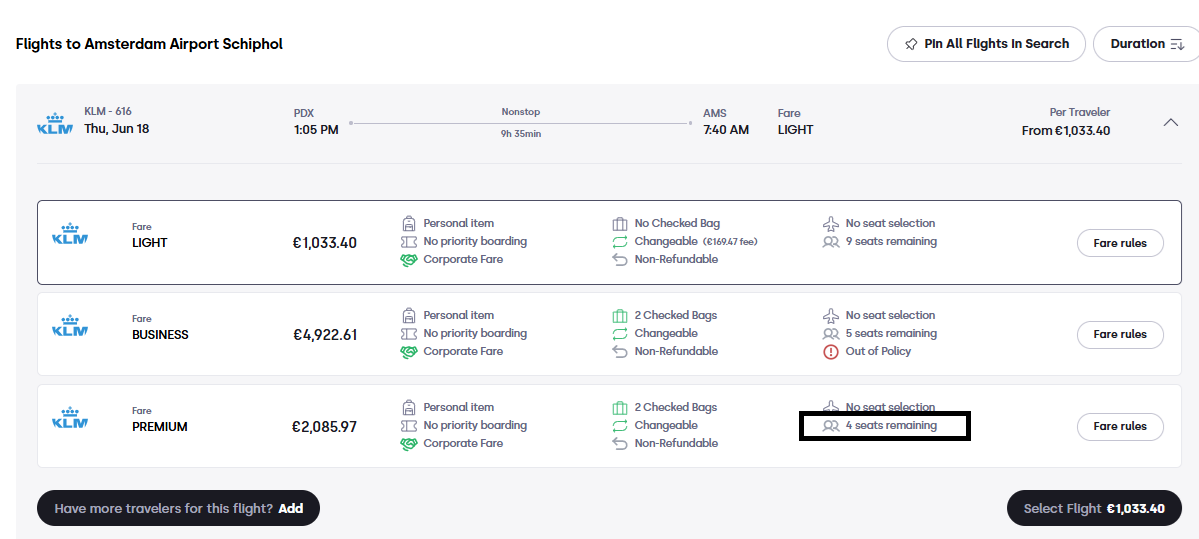Click the Personal item backpack icon in PREMIUM row
The width and height of the screenshot is (1199, 539).
[409, 407]
